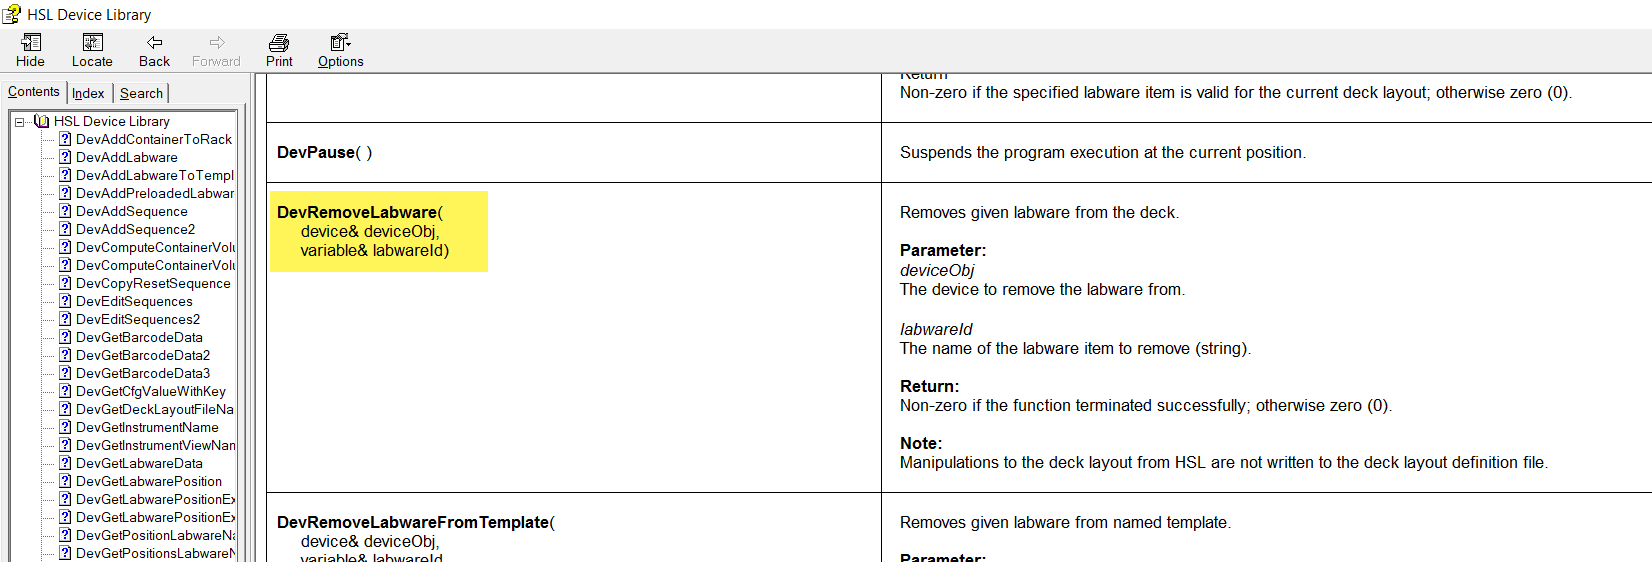The image size is (1652, 562).
Task: Click the Hide toolbar icon
Action: tap(31, 42)
